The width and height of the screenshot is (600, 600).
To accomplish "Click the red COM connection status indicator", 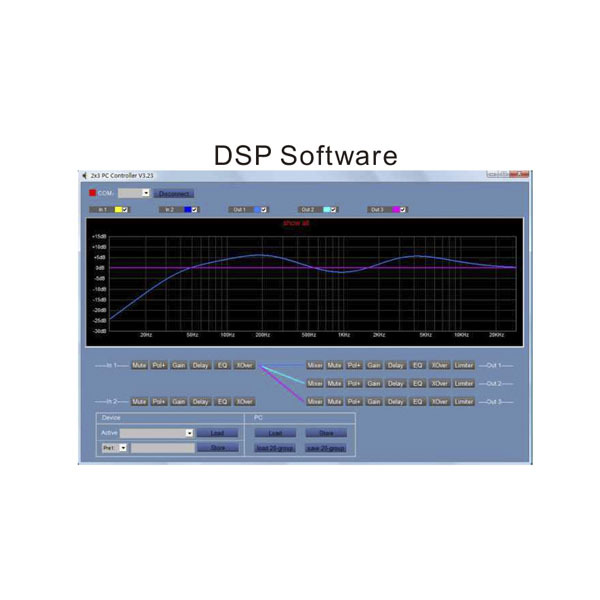I will [93, 192].
